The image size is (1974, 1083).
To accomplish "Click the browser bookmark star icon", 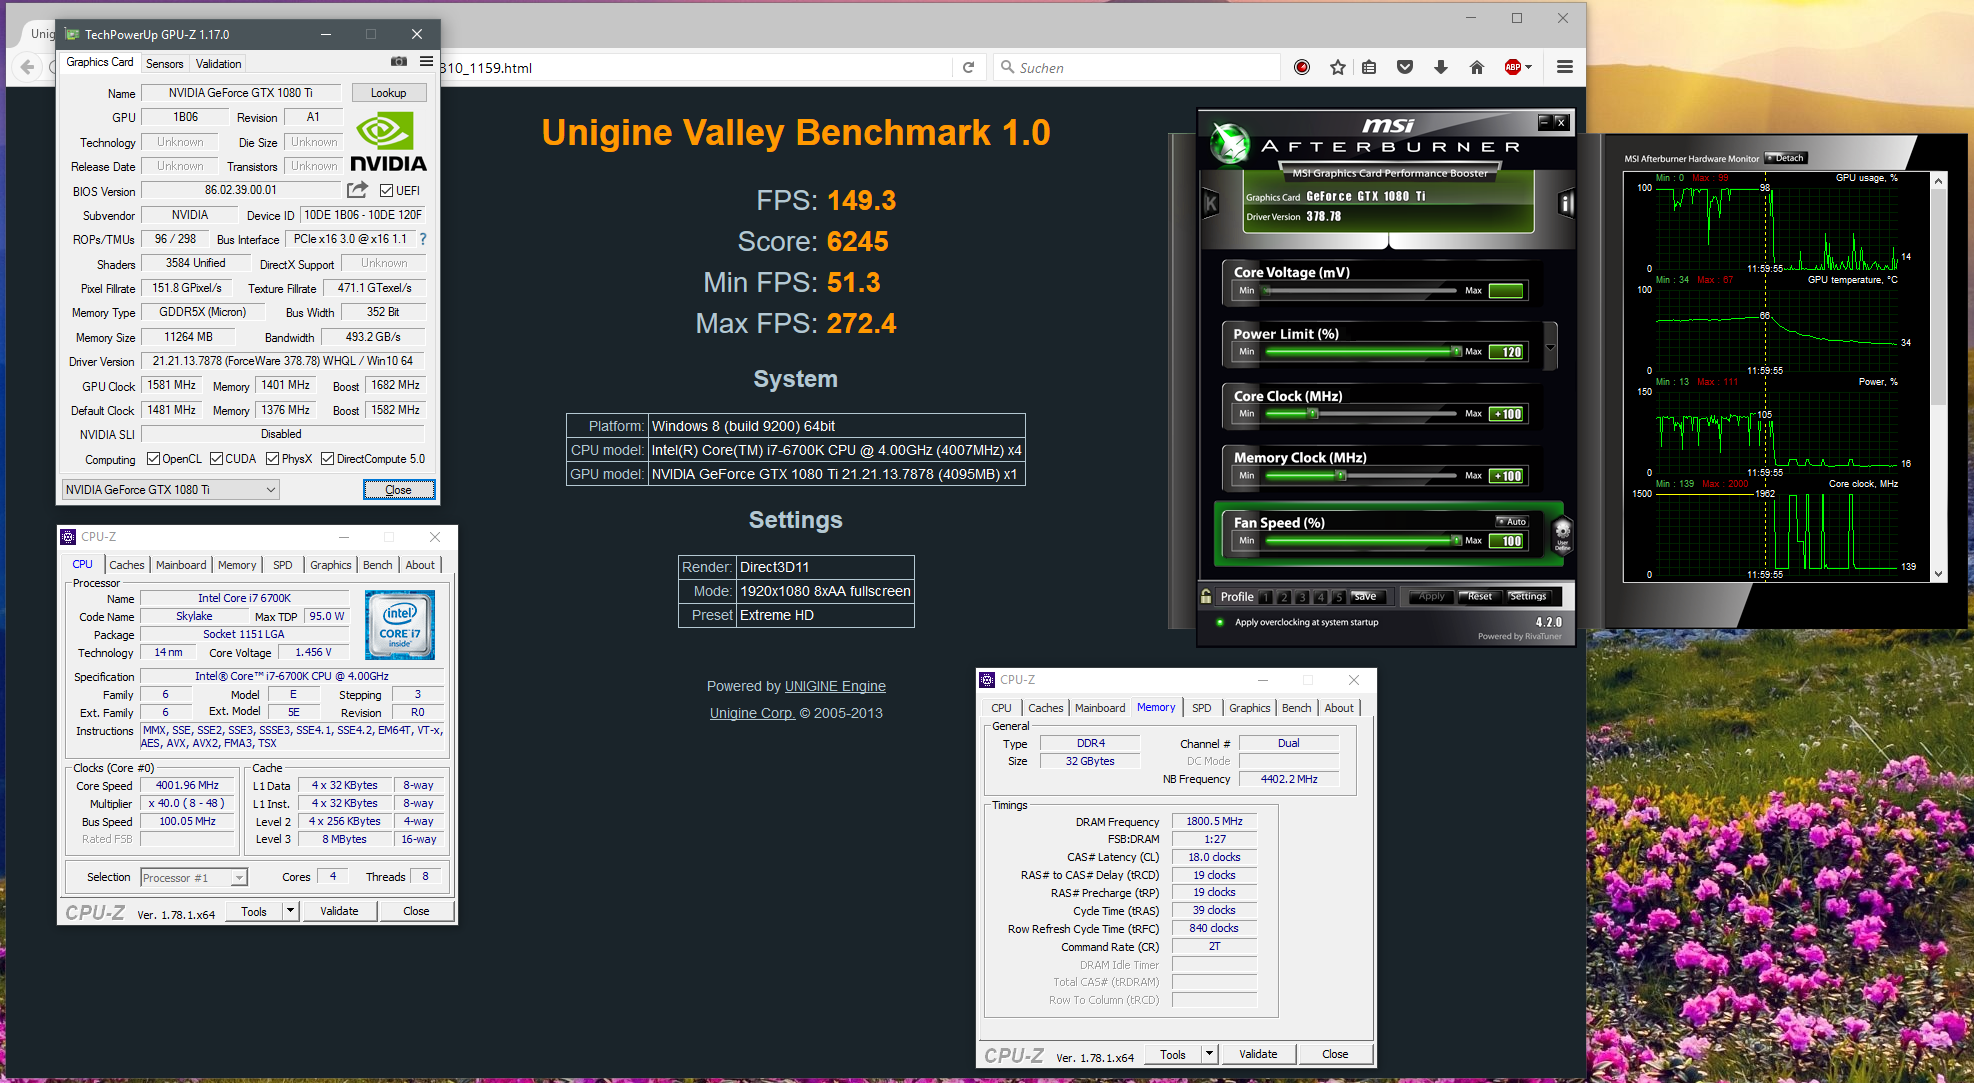I will (x=1338, y=67).
